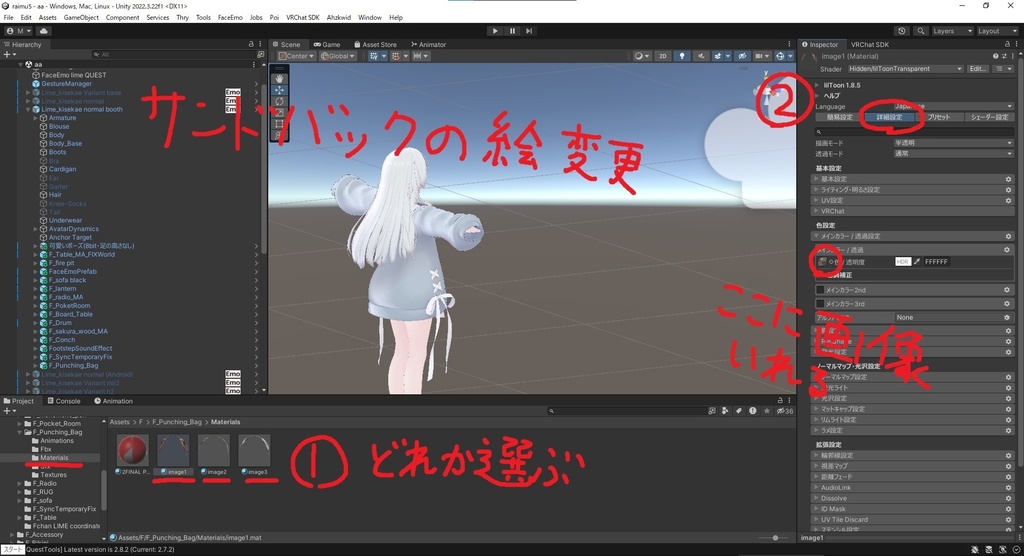Expand the UV設定 section
Screen dimensions: 1024x556
[x=914, y=200]
